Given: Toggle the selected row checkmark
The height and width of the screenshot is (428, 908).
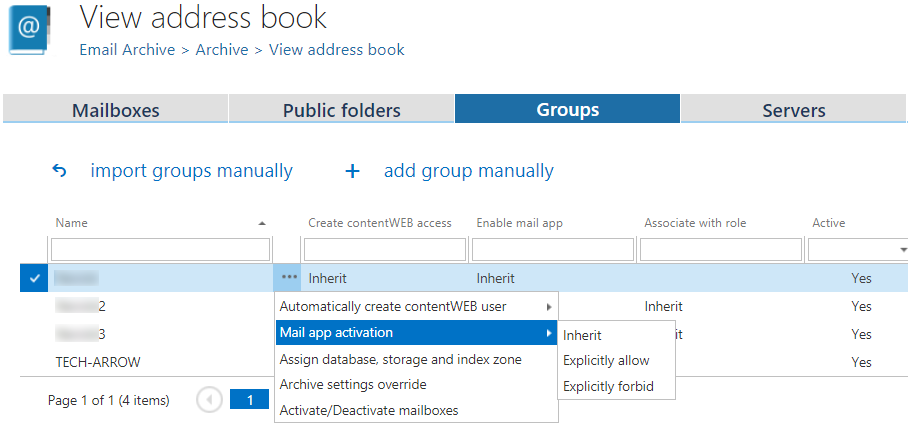Looking at the screenshot, I should [x=35, y=279].
